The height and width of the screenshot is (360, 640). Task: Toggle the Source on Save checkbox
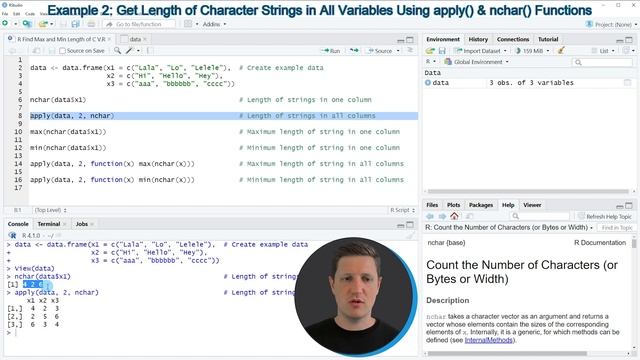click(62, 51)
